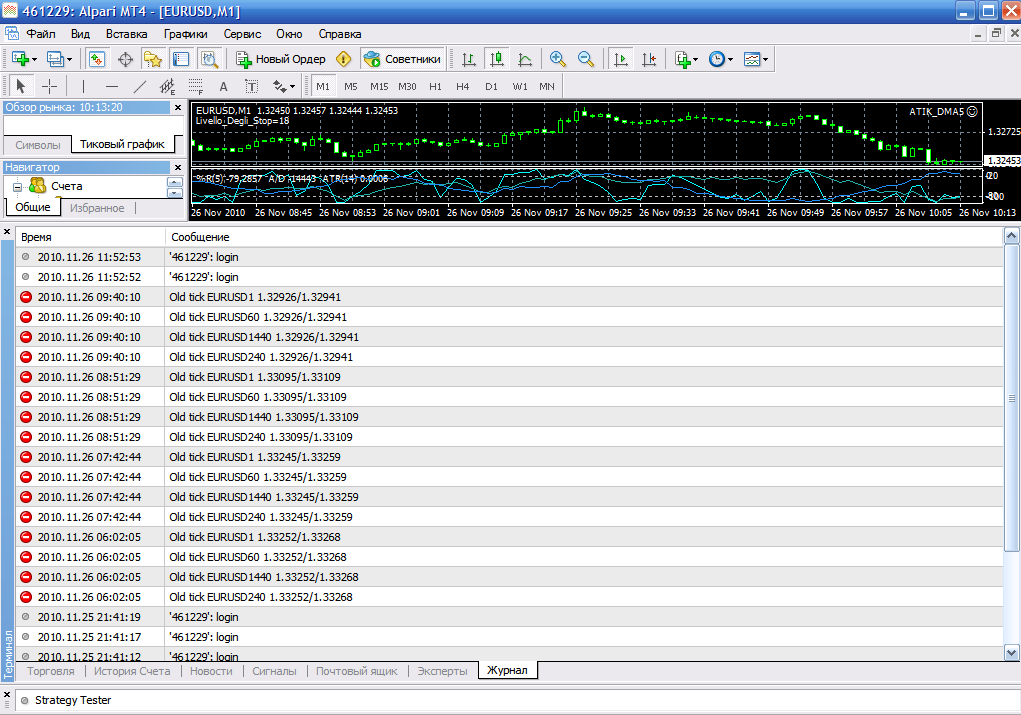
Task: Switch timeframe to M1
Action: tap(323, 86)
